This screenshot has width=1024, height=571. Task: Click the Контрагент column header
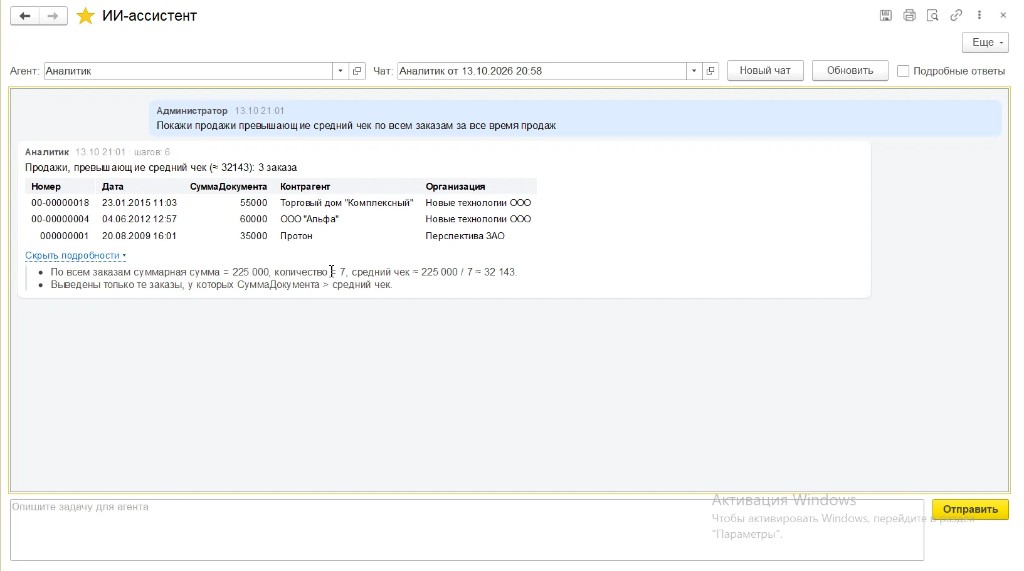pos(305,186)
